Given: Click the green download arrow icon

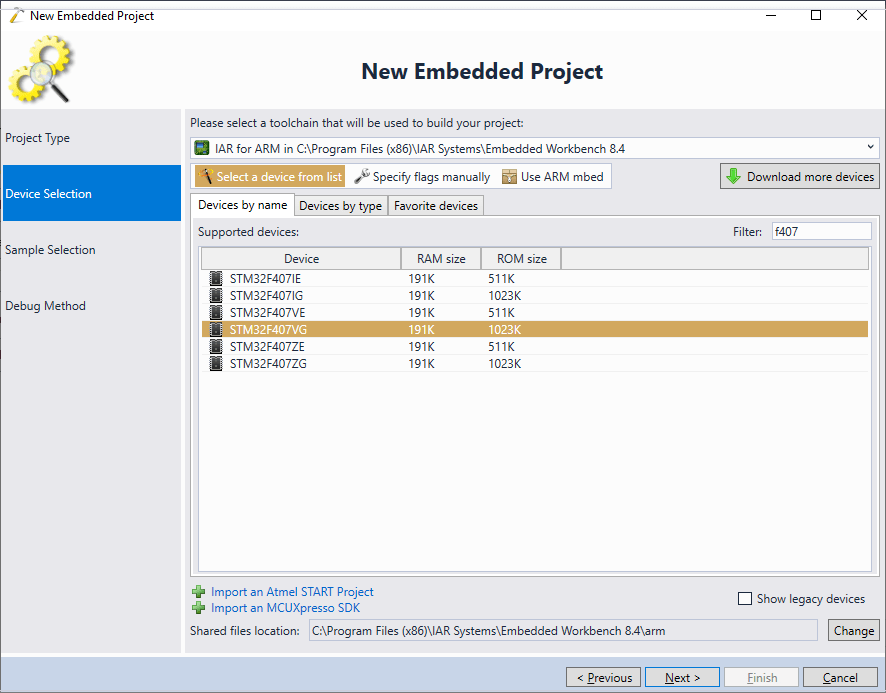Looking at the screenshot, I should [x=733, y=176].
